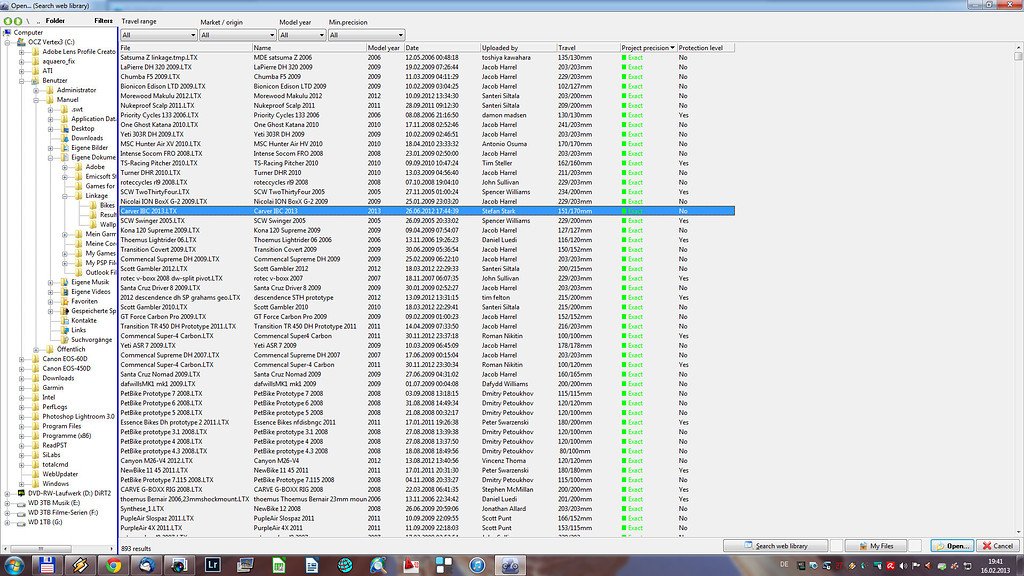This screenshot has height=576, width=1024.
Task: Collapse the Linkage folder node
Action: click(x=65, y=196)
